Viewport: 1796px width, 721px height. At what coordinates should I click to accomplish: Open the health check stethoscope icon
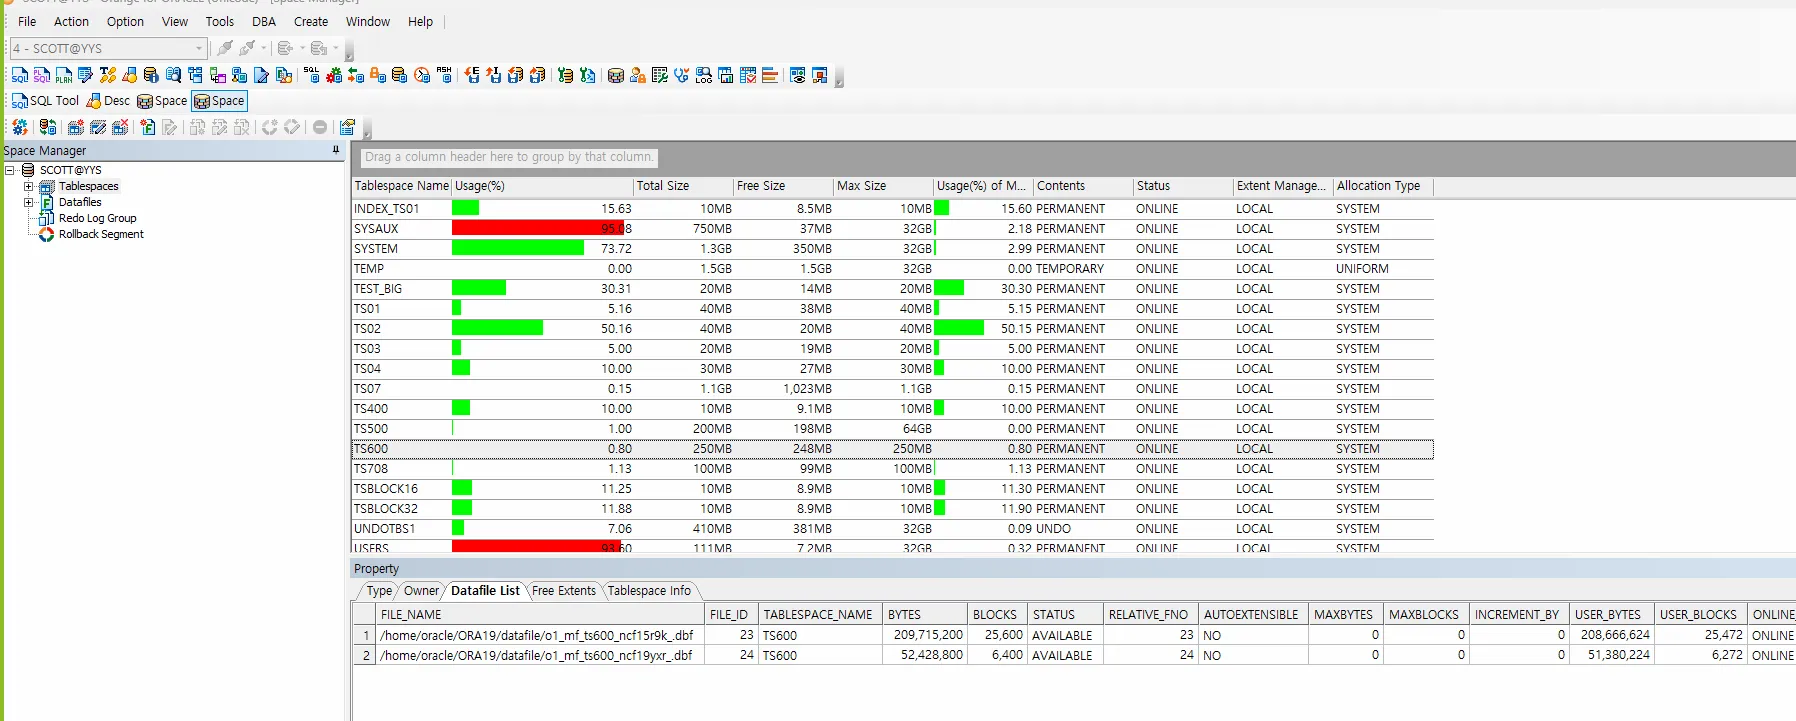[681, 75]
